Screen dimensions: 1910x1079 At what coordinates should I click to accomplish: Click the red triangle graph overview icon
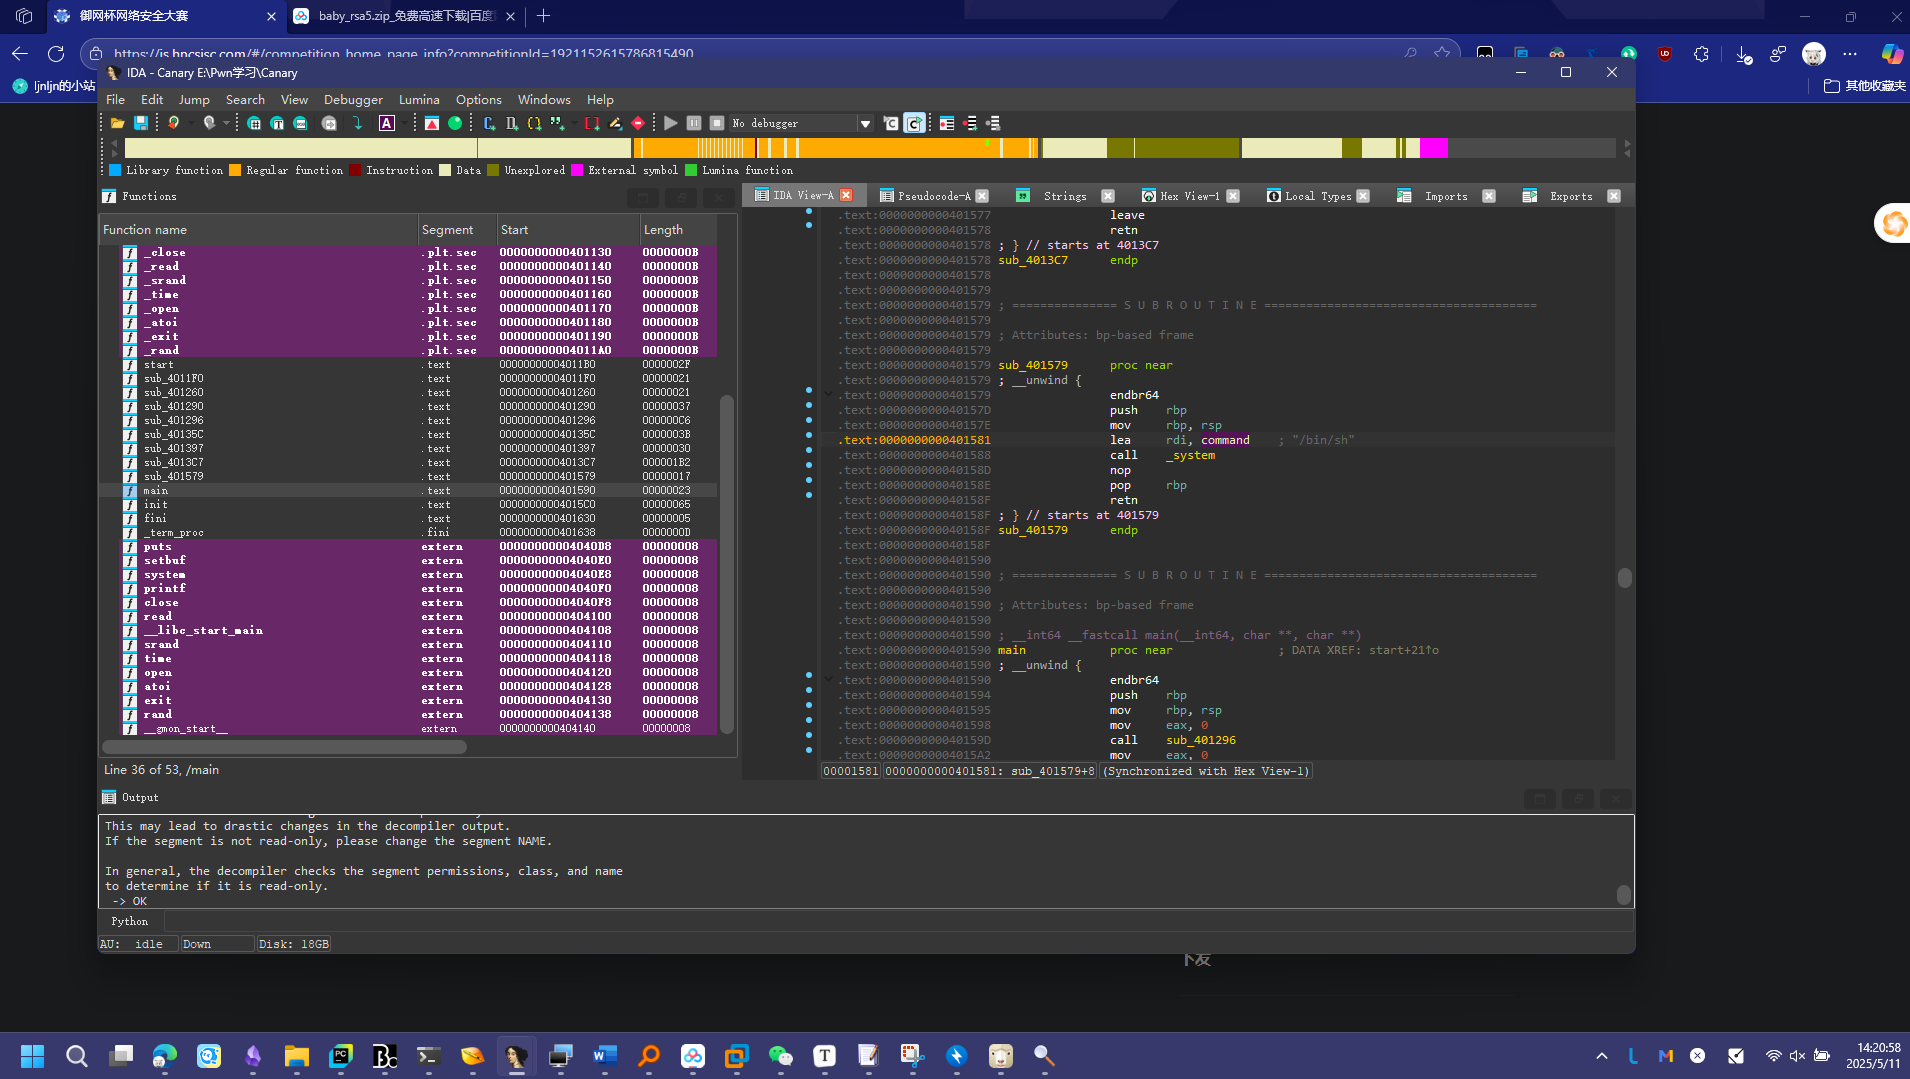pyautogui.click(x=432, y=123)
